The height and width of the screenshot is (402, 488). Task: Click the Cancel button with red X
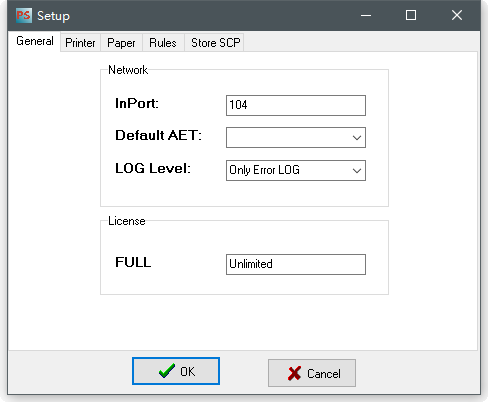click(x=312, y=373)
